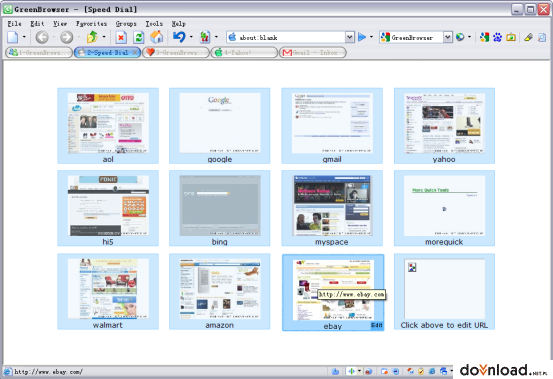The width and height of the screenshot is (553, 379).
Task: Click the blue Go arrow button
Action: point(362,37)
